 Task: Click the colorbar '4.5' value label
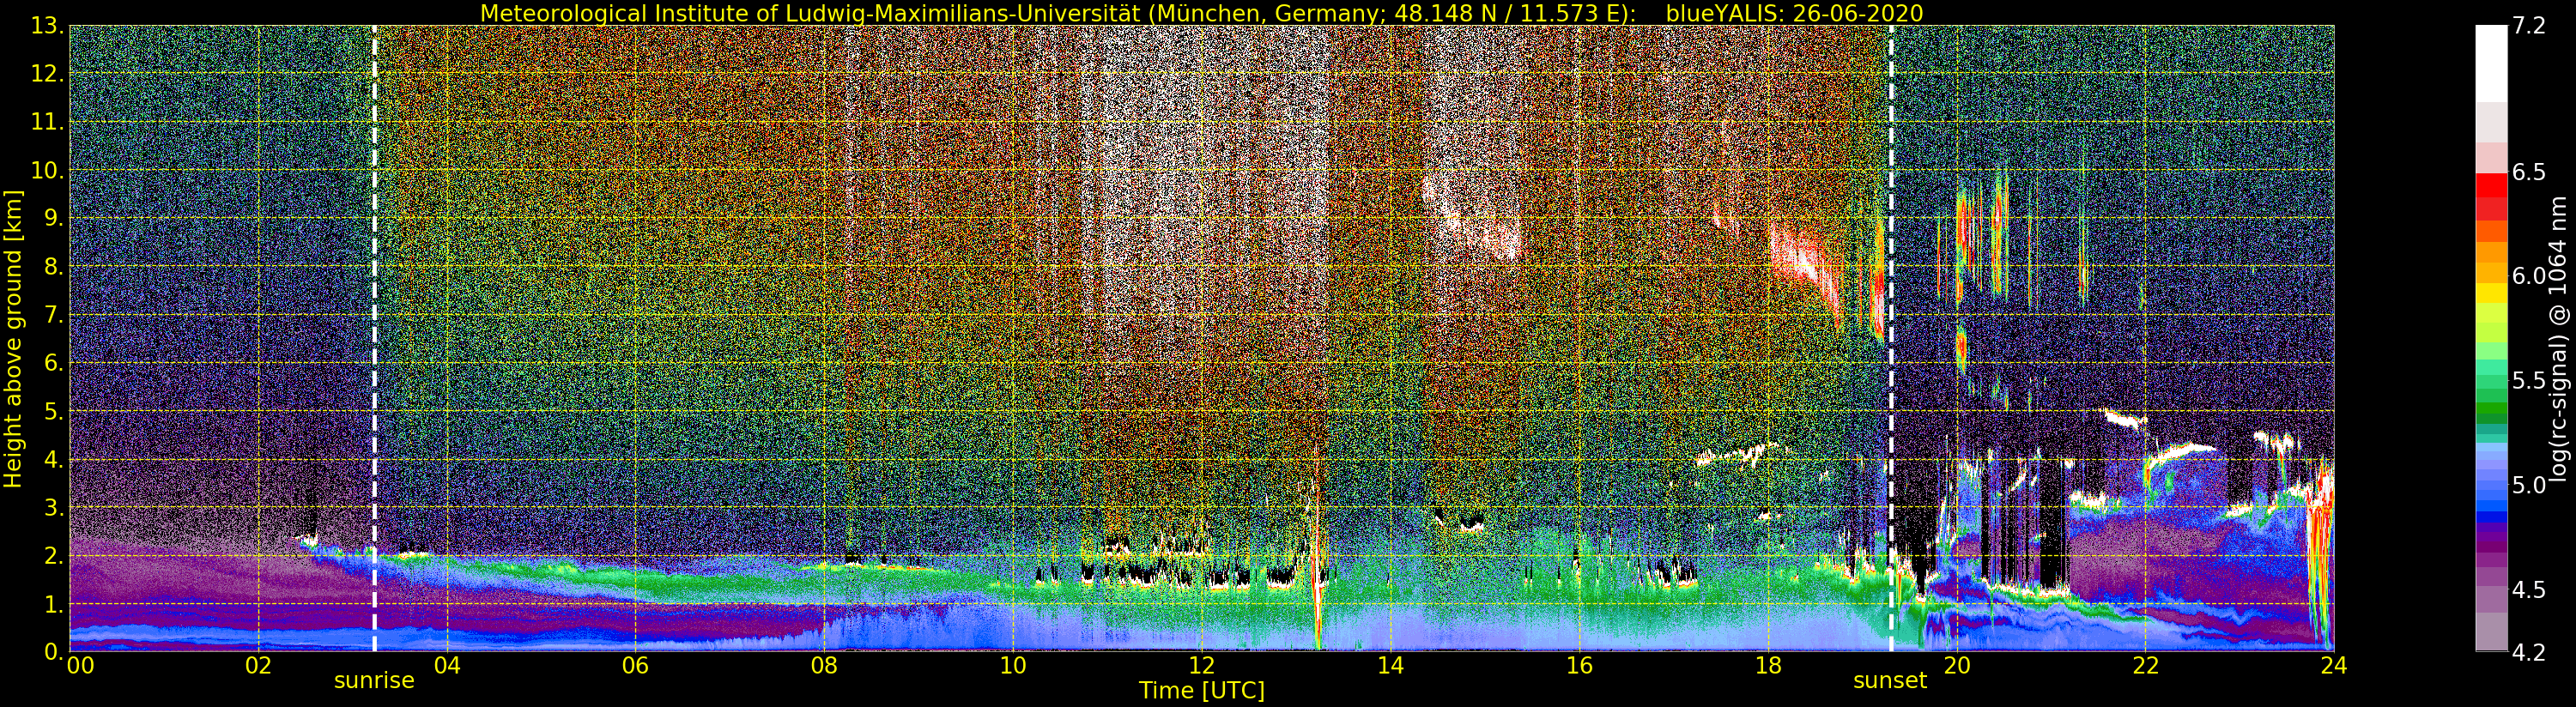pyautogui.click(x=2529, y=589)
